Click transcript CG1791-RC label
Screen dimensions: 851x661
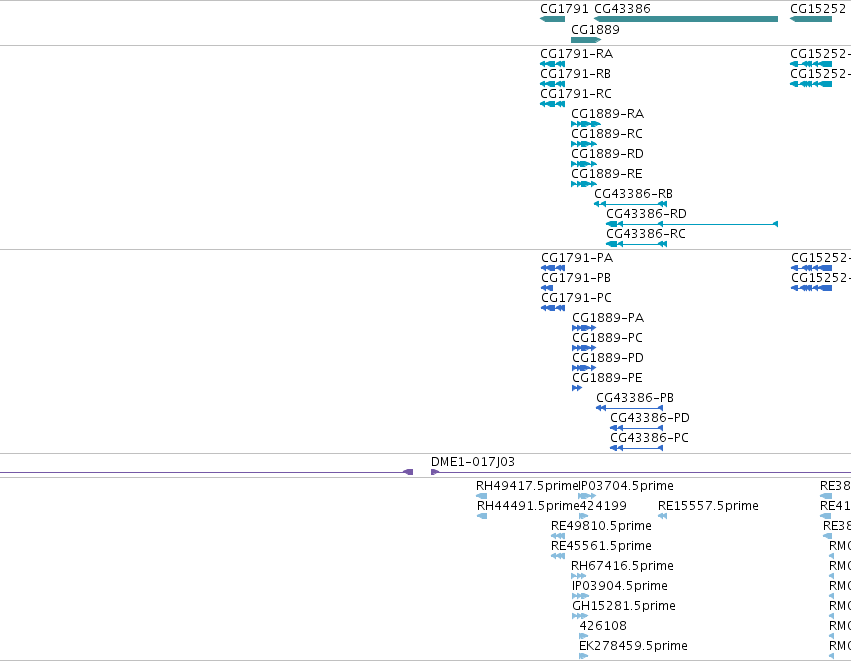[x=576, y=94]
